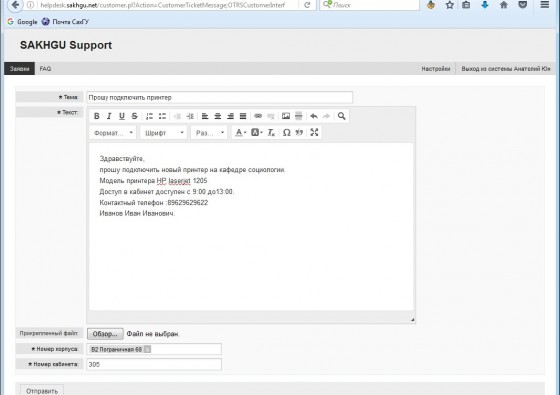Toggle italic formatting in editor
Screen dimensions: 560x395
pos(109,116)
